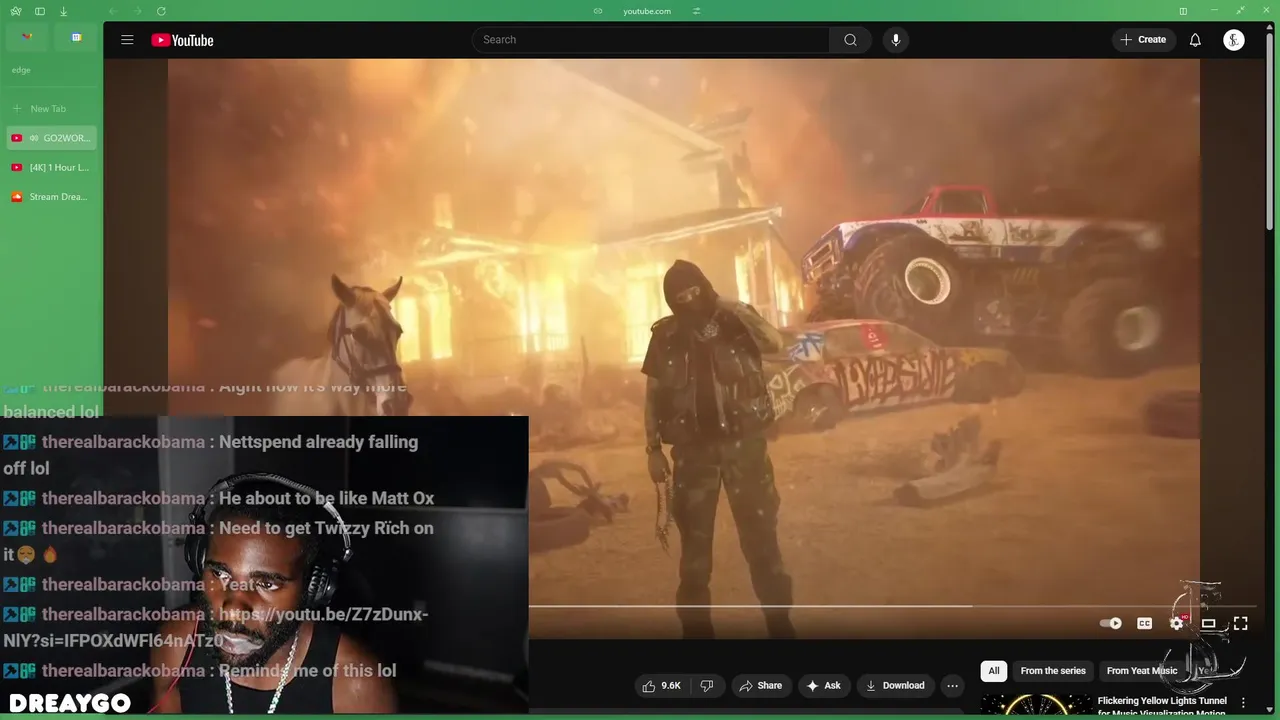Go to the YouTube home logo
Image resolution: width=1280 pixels, height=720 pixels.
tap(182, 40)
